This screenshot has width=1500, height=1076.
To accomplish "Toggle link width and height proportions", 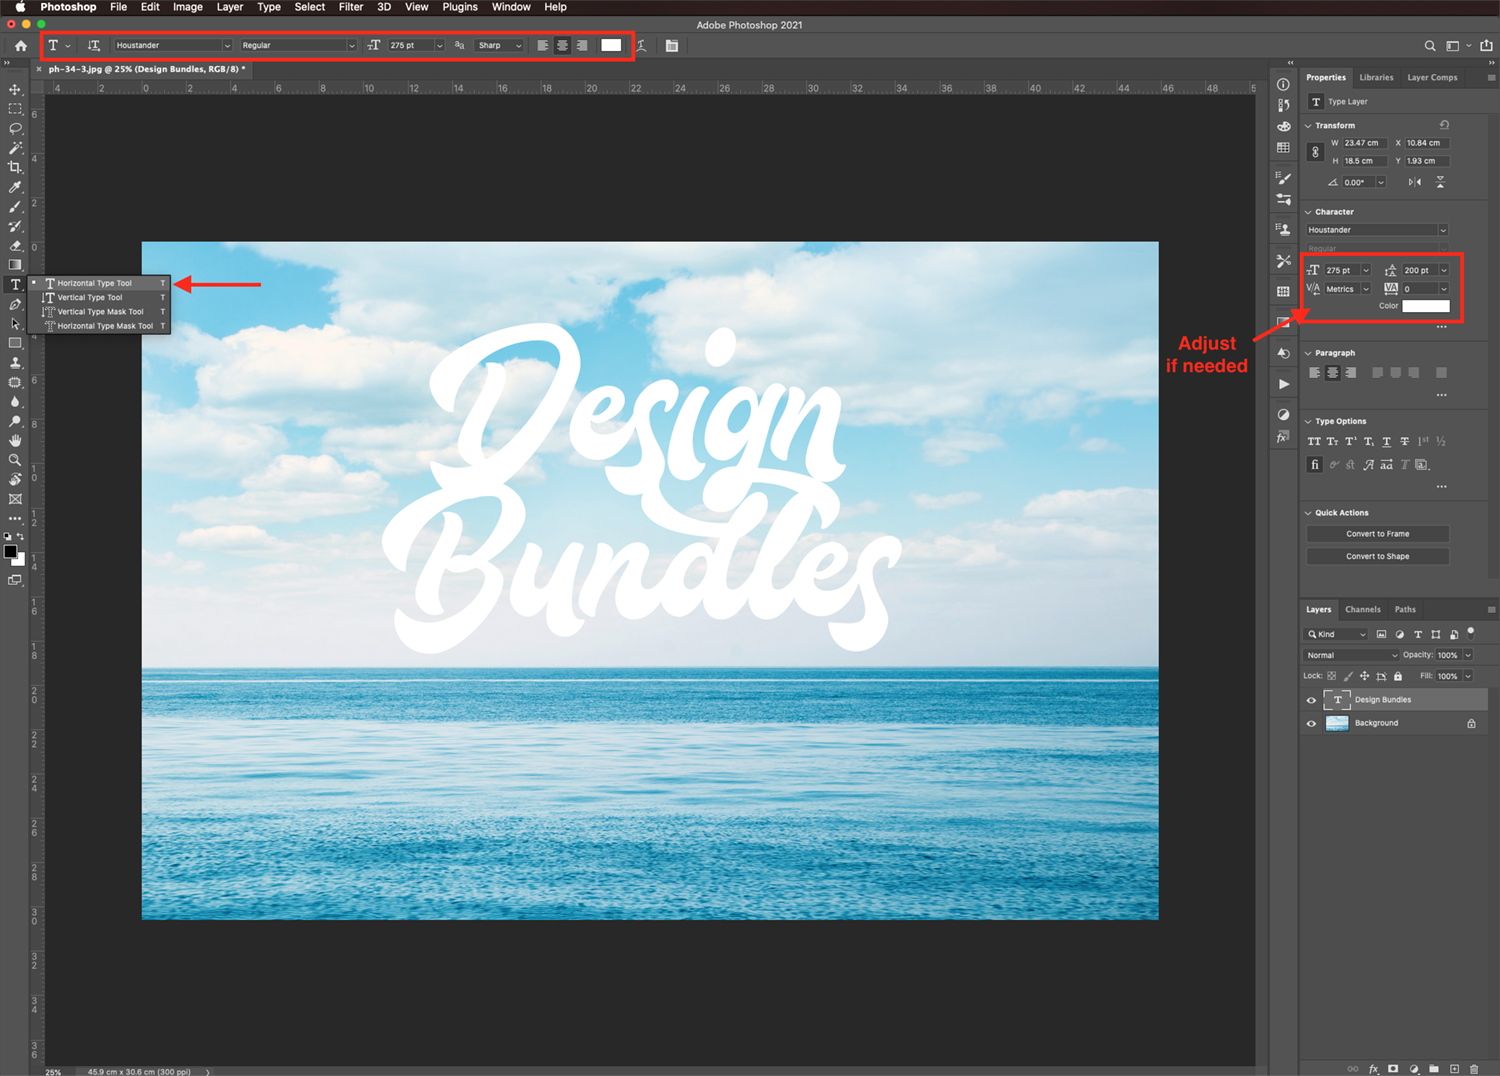I will pyautogui.click(x=1315, y=152).
